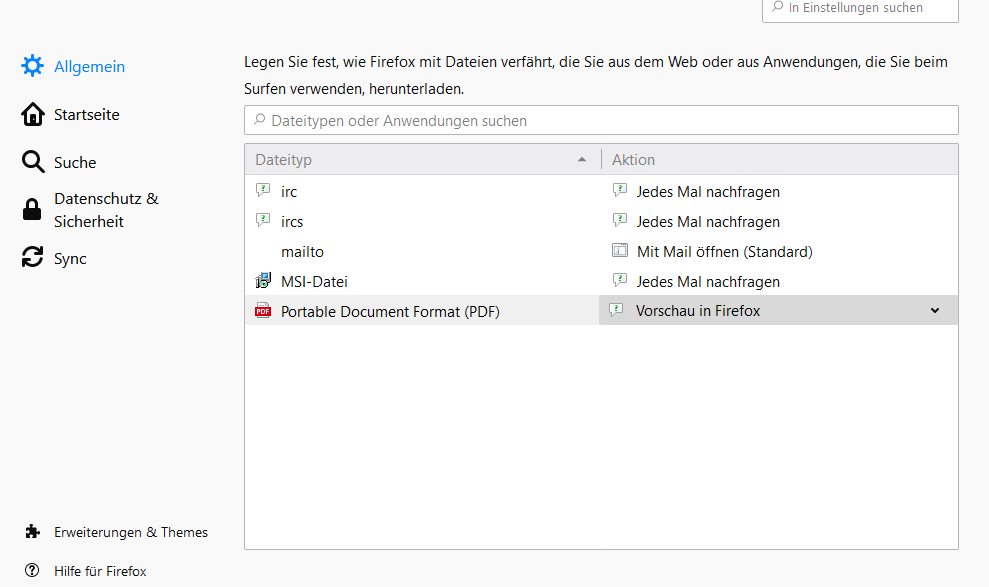Switch to the Sync settings section
The width and height of the screenshot is (989, 587).
[71, 258]
